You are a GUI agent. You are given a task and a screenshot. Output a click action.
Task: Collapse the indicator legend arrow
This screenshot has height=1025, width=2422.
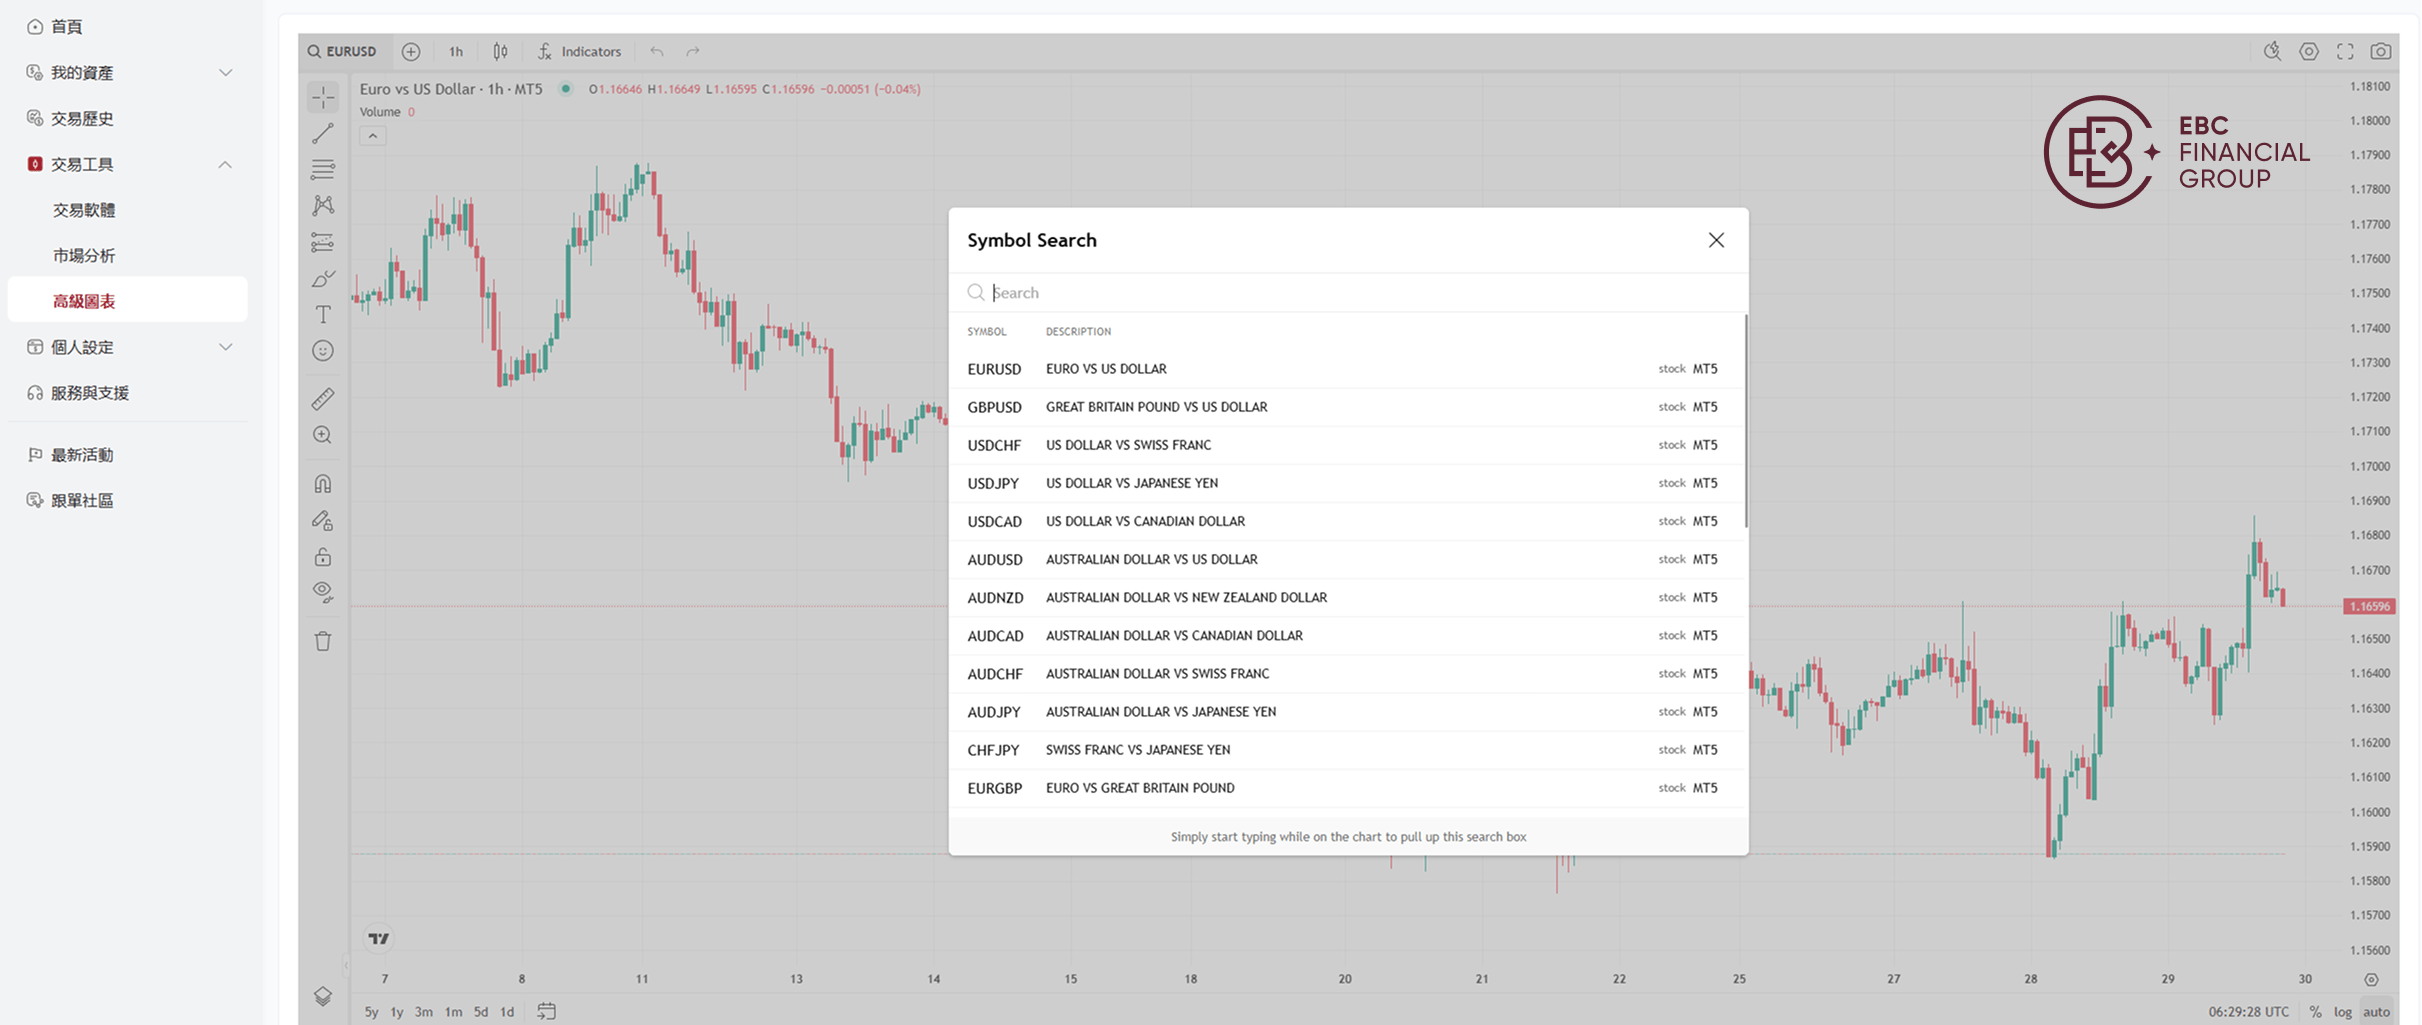pos(373,136)
